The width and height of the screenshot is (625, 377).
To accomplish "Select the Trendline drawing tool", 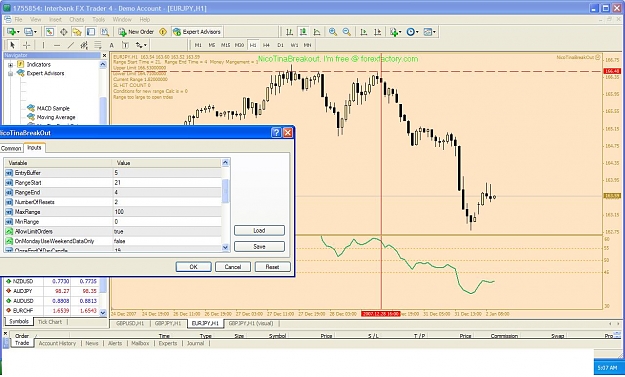I will pos(71,45).
